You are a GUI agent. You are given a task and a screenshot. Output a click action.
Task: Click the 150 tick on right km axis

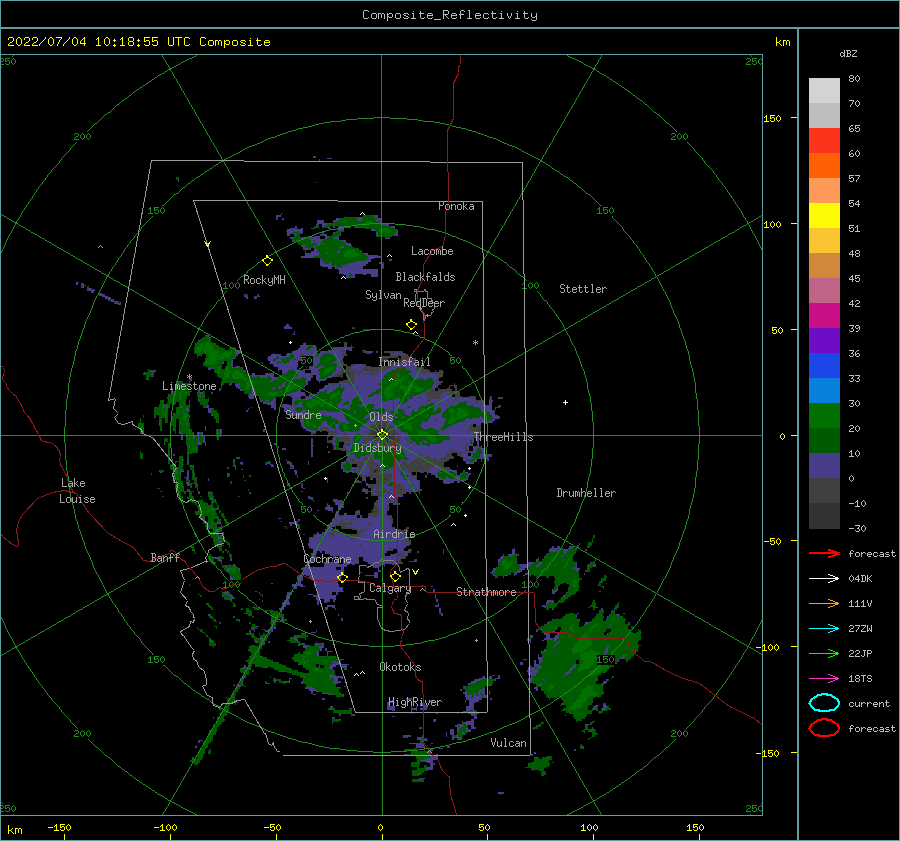pos(773,118)
